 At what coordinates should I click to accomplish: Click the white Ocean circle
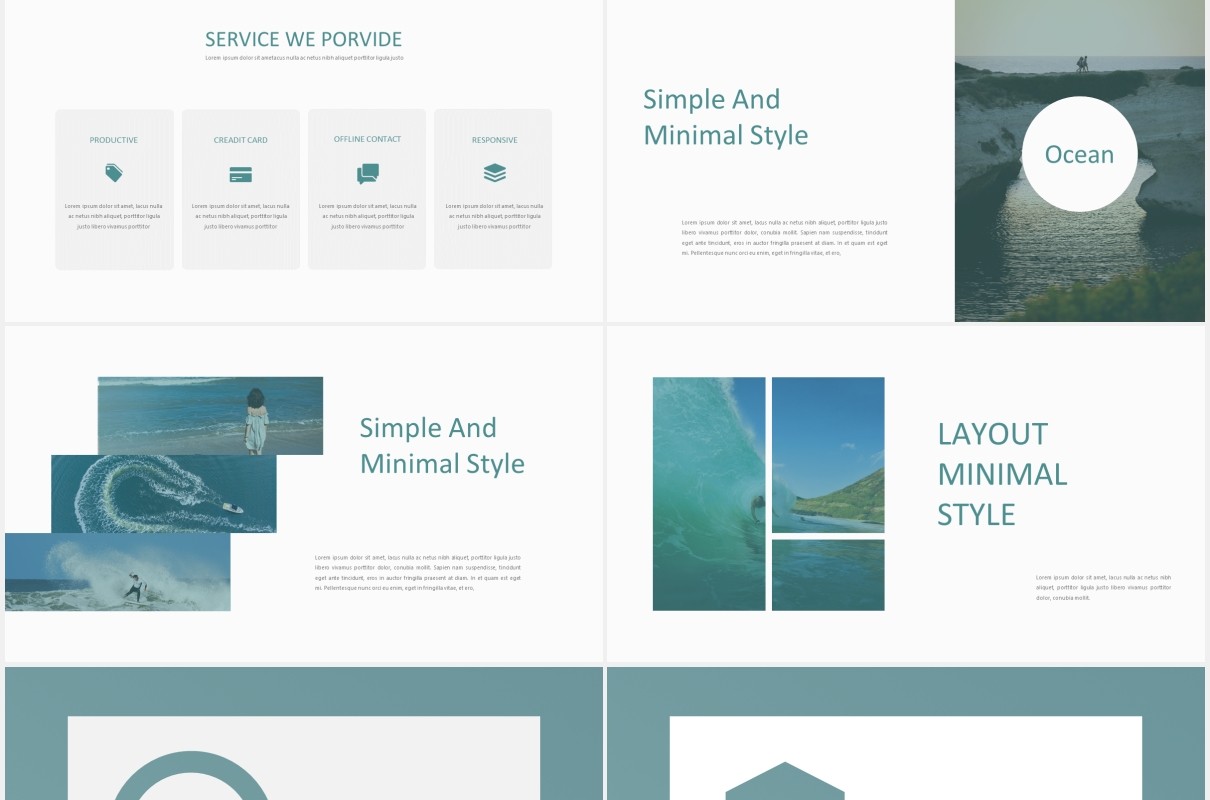1079,154
